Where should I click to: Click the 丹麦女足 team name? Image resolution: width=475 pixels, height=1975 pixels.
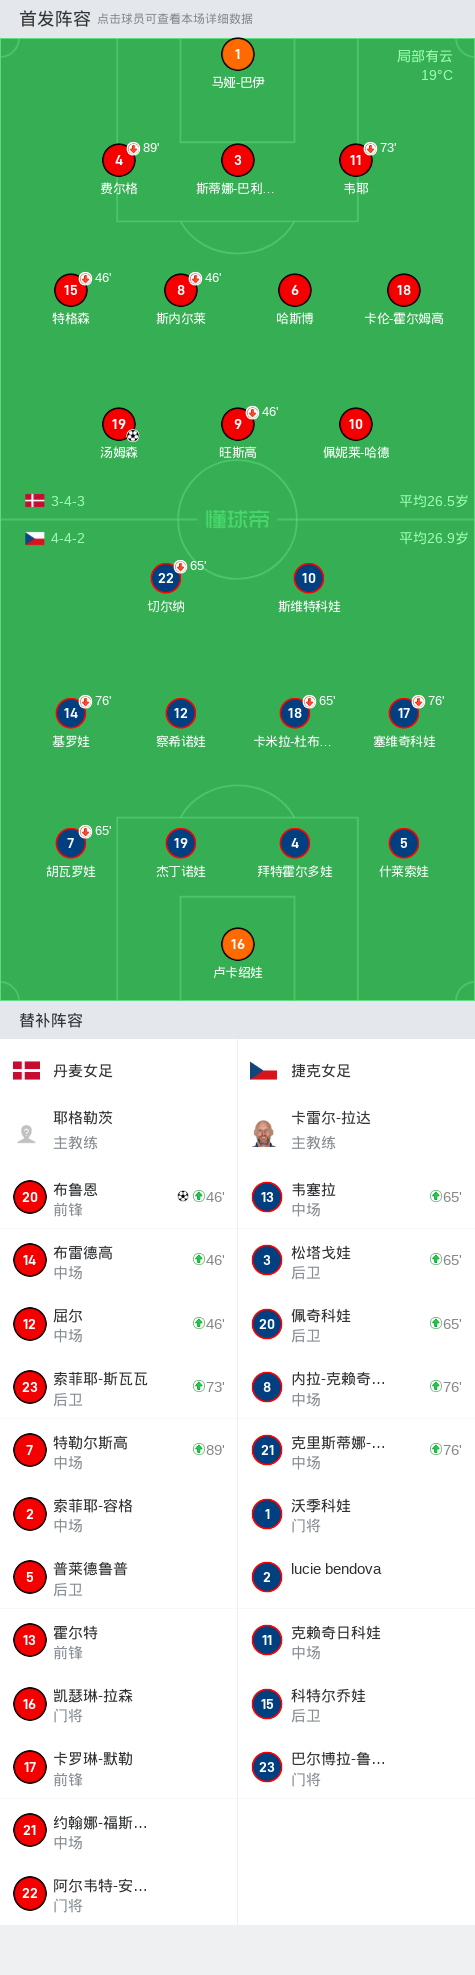coord(83,1071)
